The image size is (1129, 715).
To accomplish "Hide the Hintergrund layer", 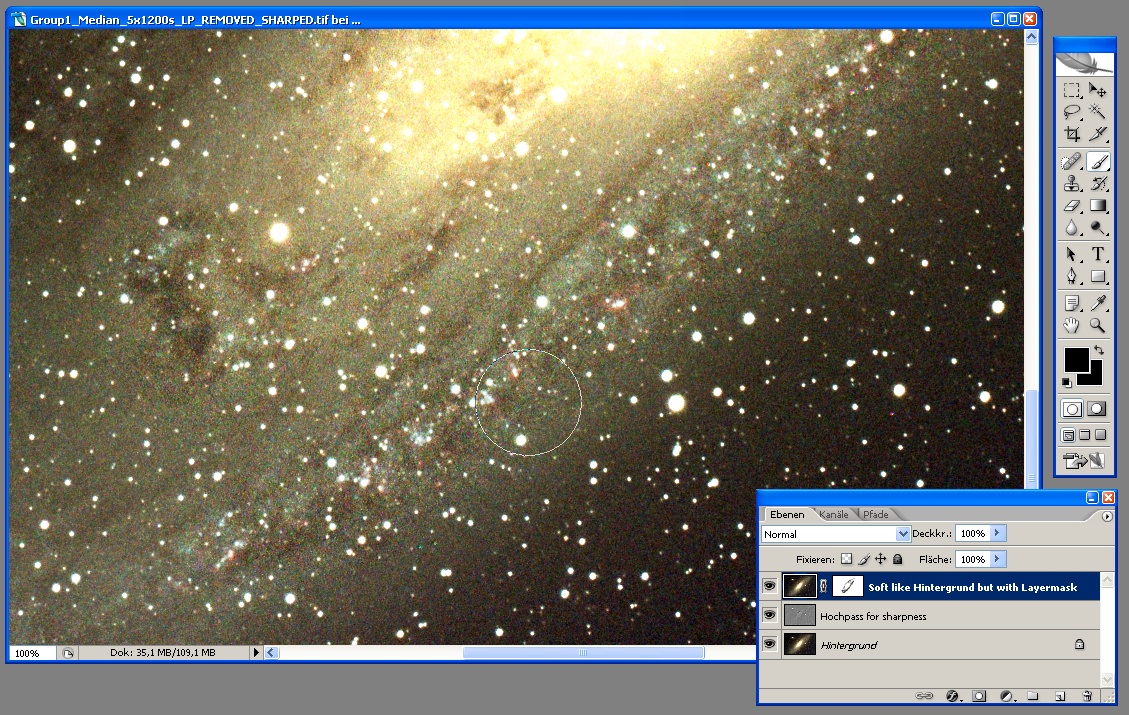I will (x=770, y=644).
